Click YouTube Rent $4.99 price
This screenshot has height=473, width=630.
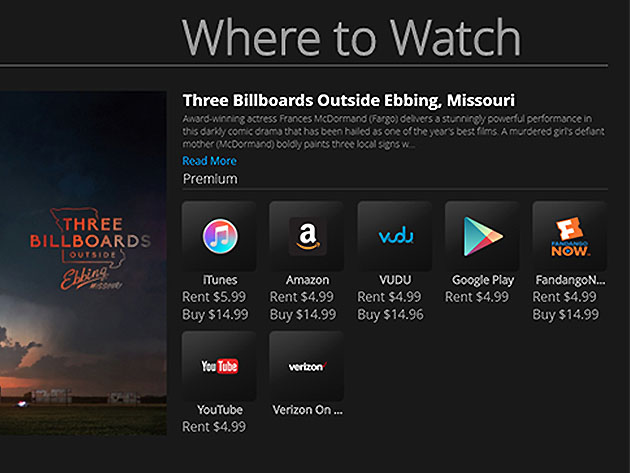[214, 427]
